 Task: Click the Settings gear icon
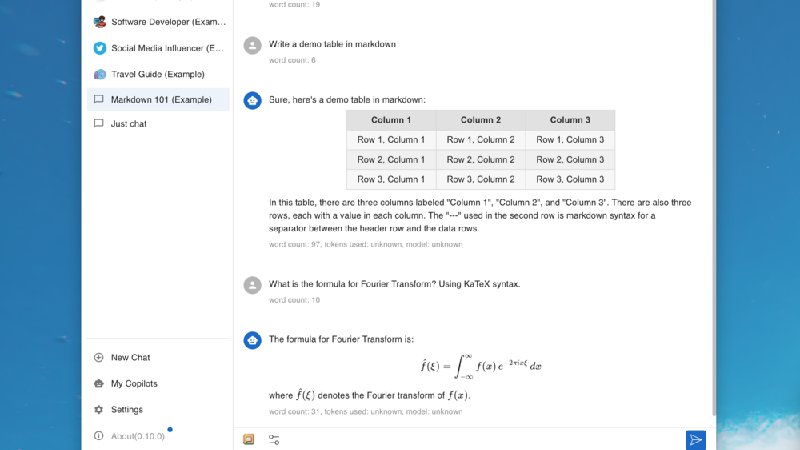click(x=98, y=410)
